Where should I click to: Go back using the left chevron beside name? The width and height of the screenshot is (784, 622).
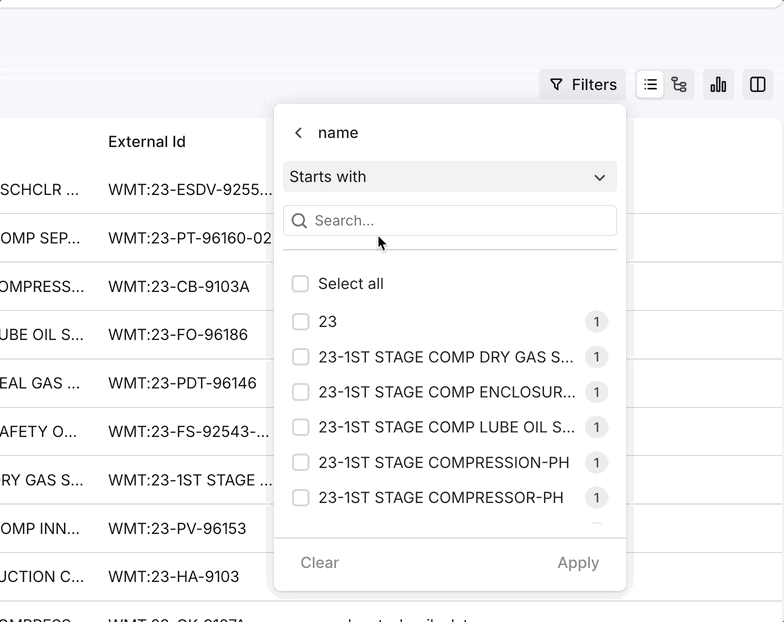pos(298,133)
